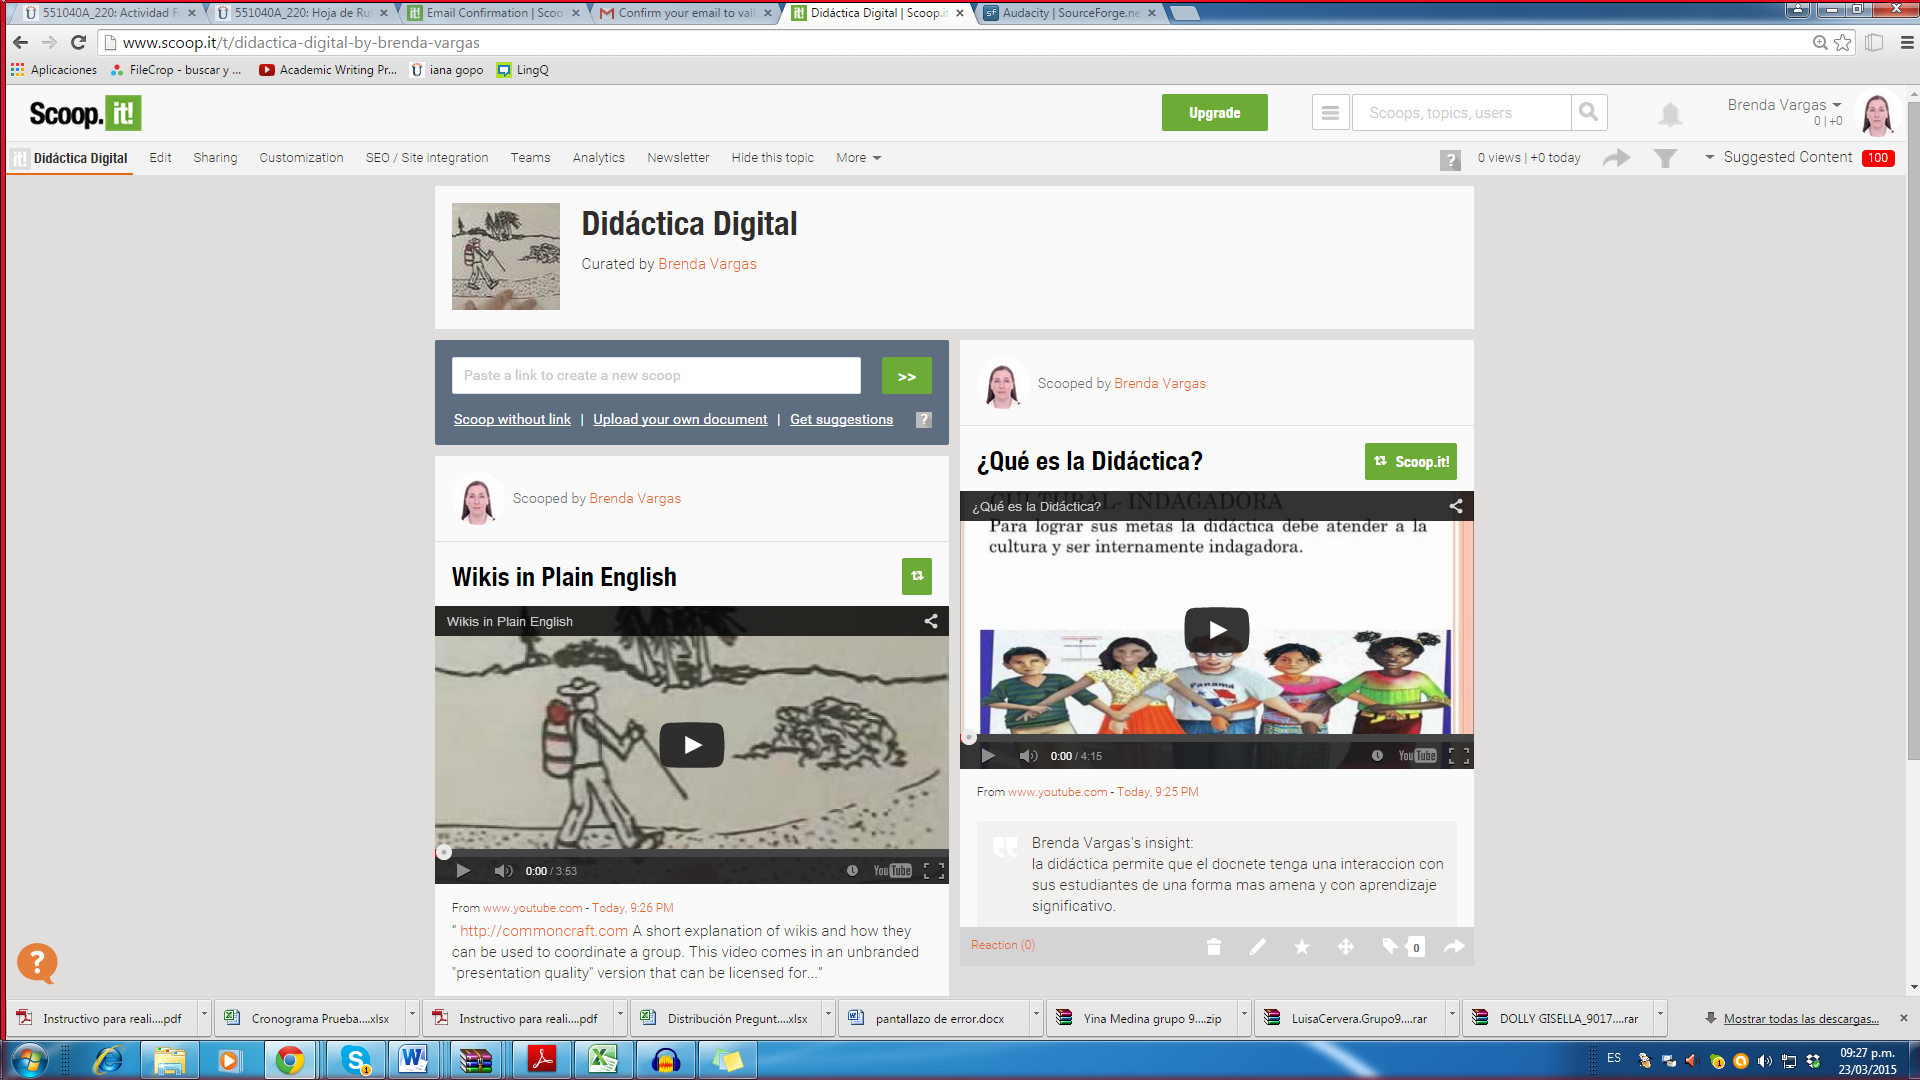Star the ¿Qué es la Didáctica? scoop
This screenshot has height=1080, width=1920.
[x=1301, y=946]
